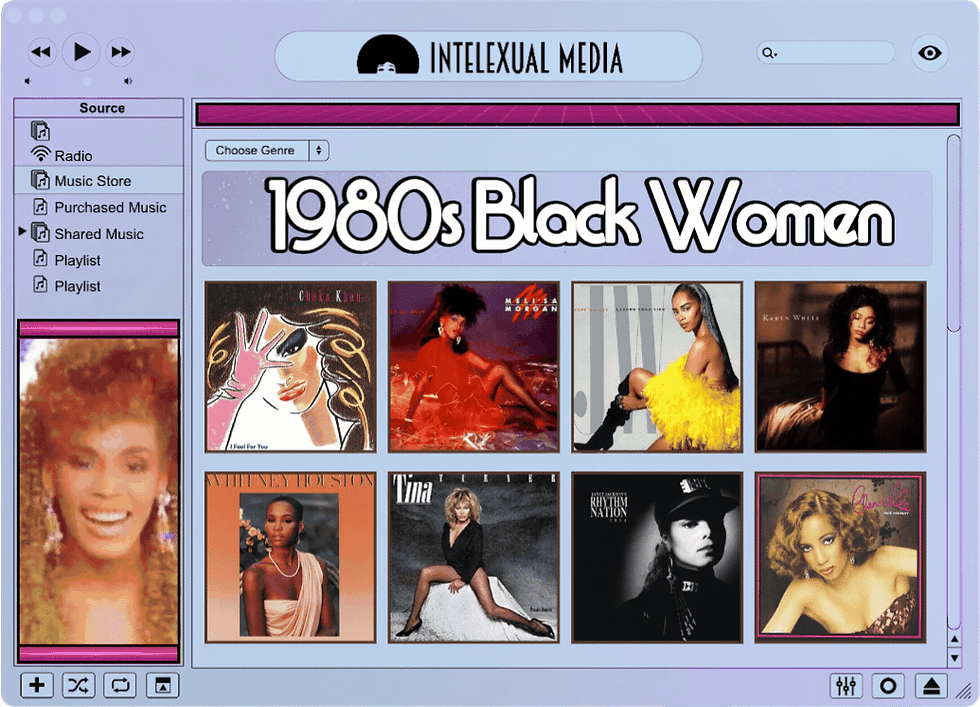Click the scrollbar up arrow
The width and height of the screenshot is (980, 707).
pyautogui.click(x=954, y=639)
